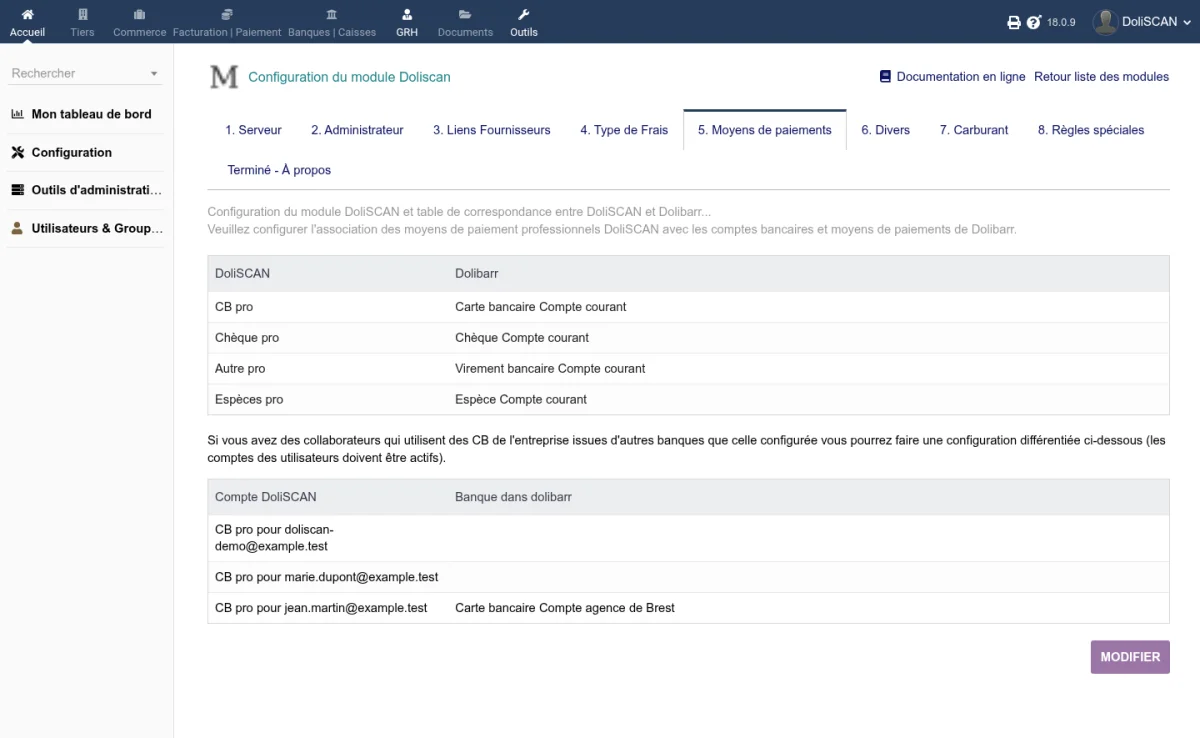
Task: Click the Autre pro row label
Action: (240, 368)
